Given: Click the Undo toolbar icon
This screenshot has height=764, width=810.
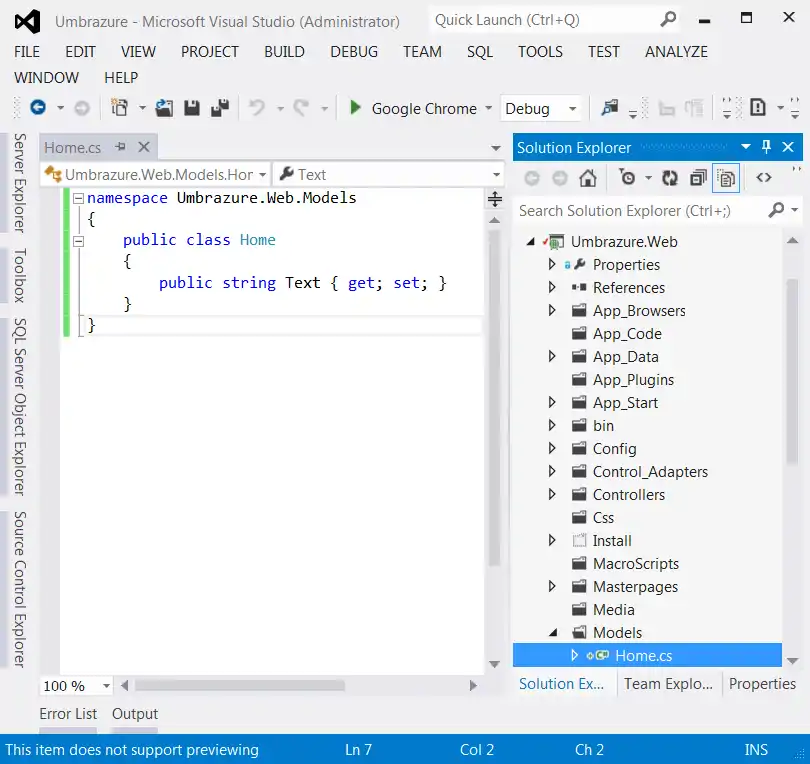Looking at the screenshot, I should point(257,108).
